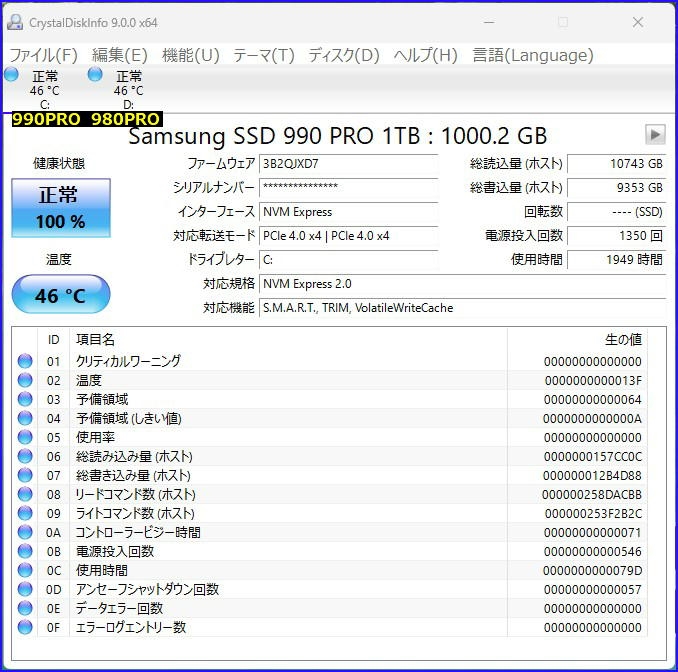Click the D: drive 正常 46 °C label
The height and width of the screenshot is (672, 678).
[128, 89]
